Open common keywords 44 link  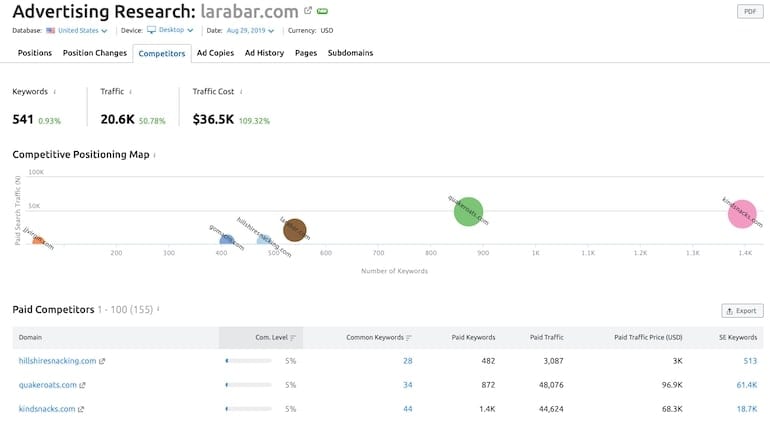(x=408, y=409)
